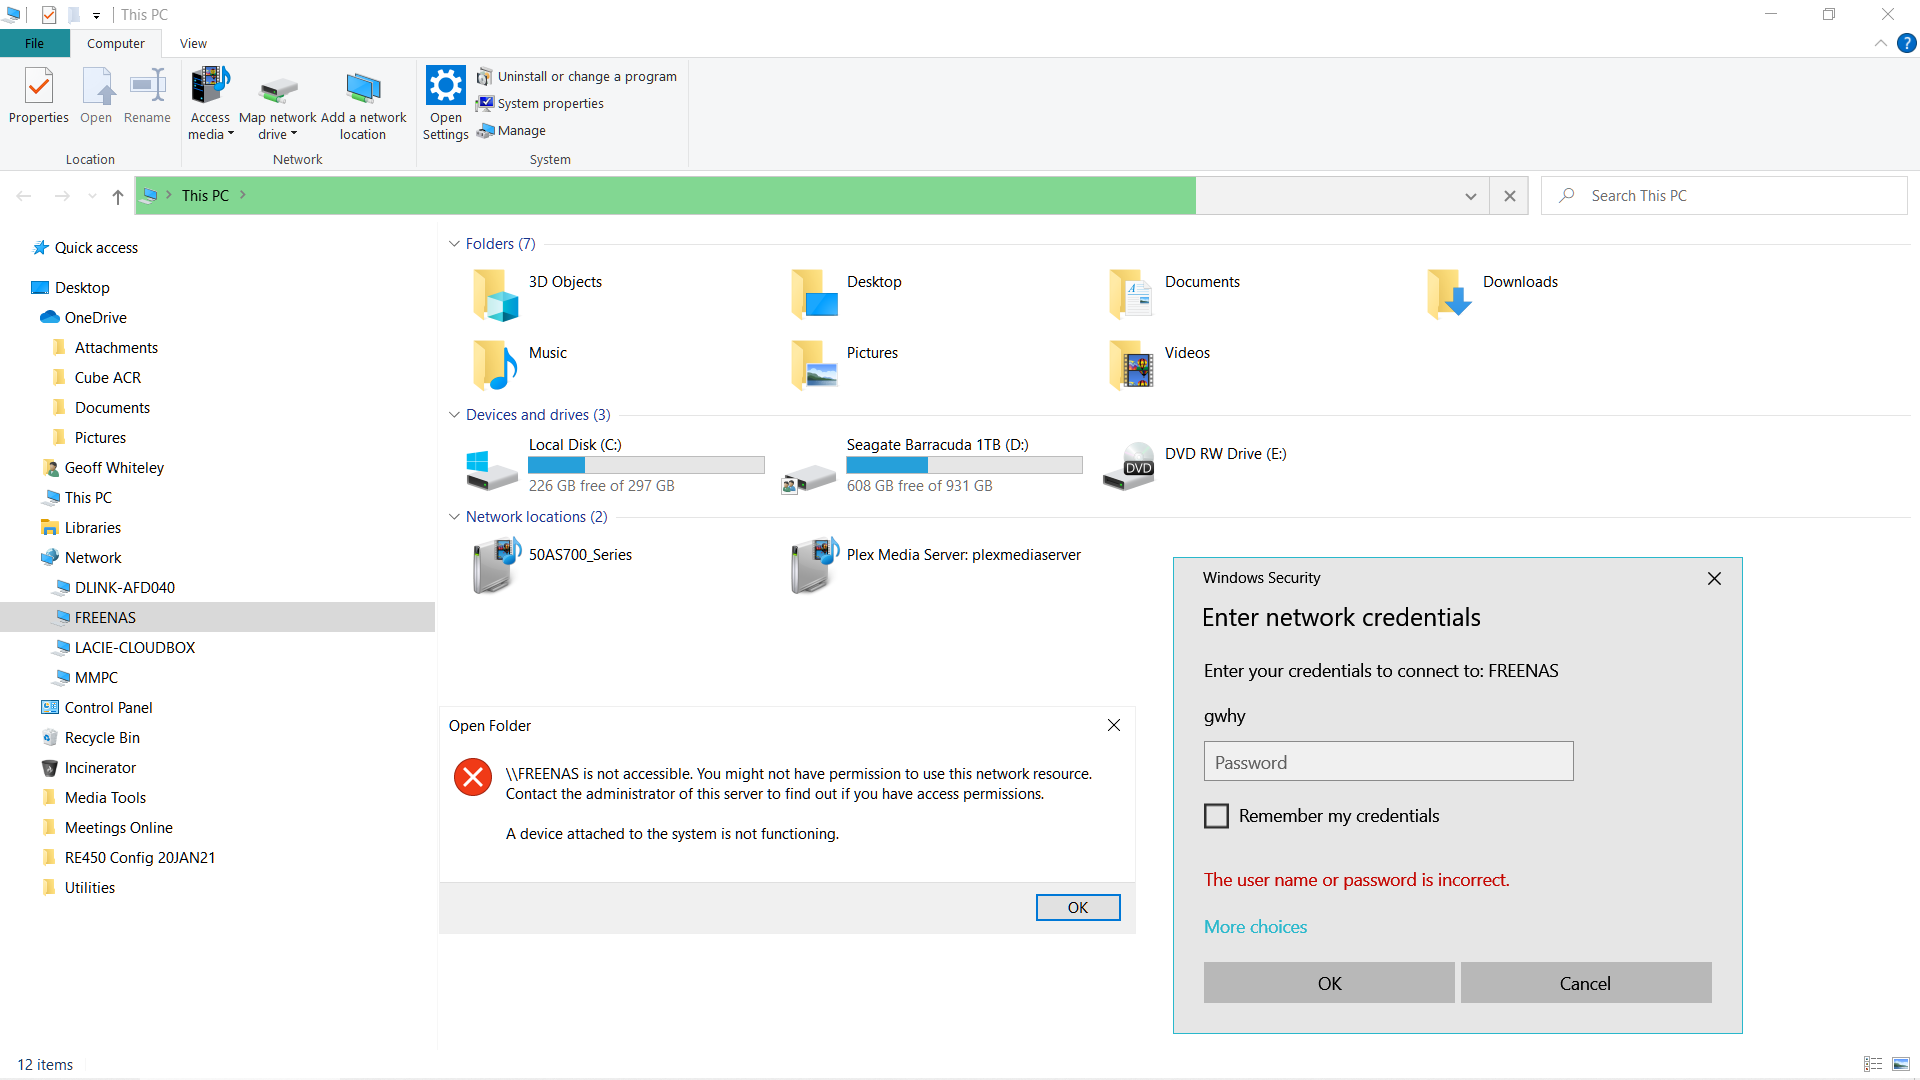Close the Windows Security dialog
Screen dimensions: 1920x1080
(1714, 578)
